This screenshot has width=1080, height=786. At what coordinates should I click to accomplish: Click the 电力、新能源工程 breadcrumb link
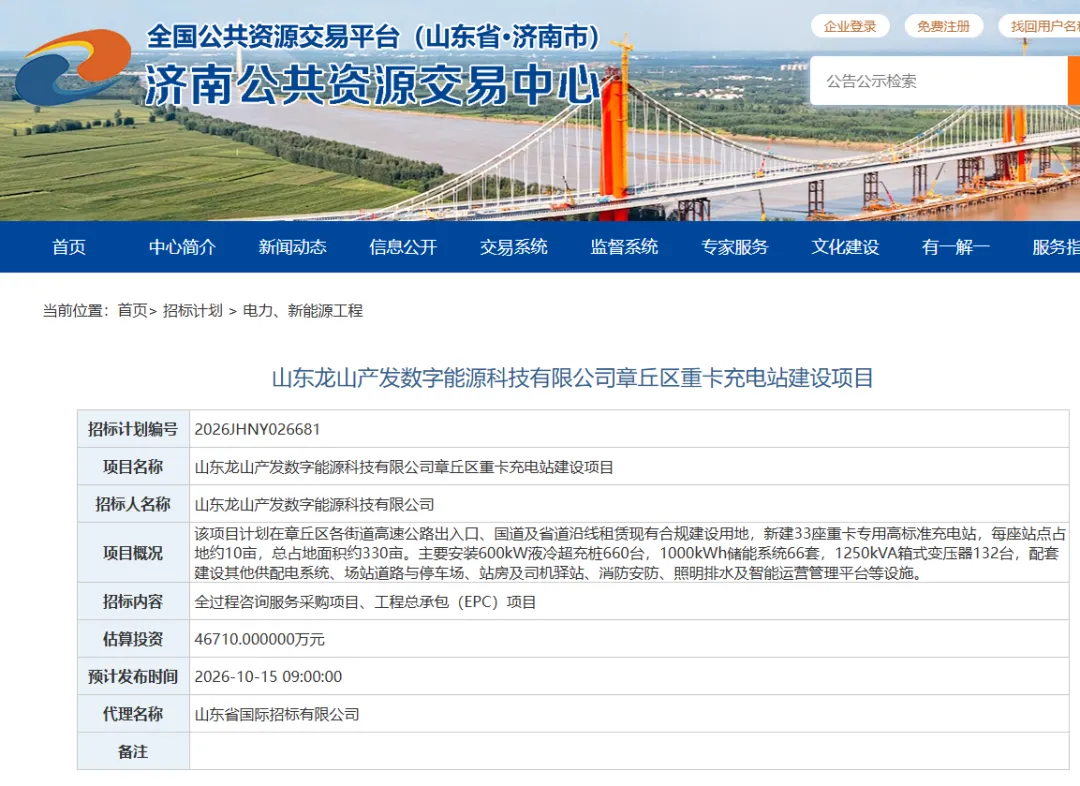pos(303,311)
